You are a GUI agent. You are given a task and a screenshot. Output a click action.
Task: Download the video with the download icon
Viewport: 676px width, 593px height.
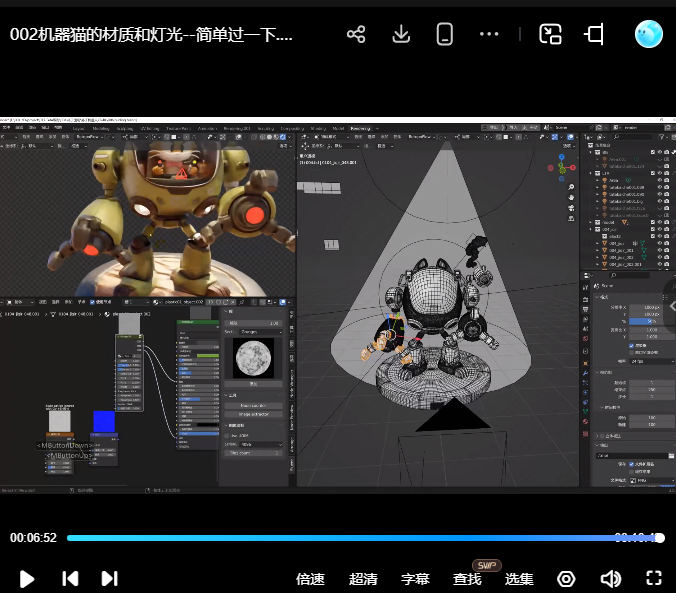401,34
